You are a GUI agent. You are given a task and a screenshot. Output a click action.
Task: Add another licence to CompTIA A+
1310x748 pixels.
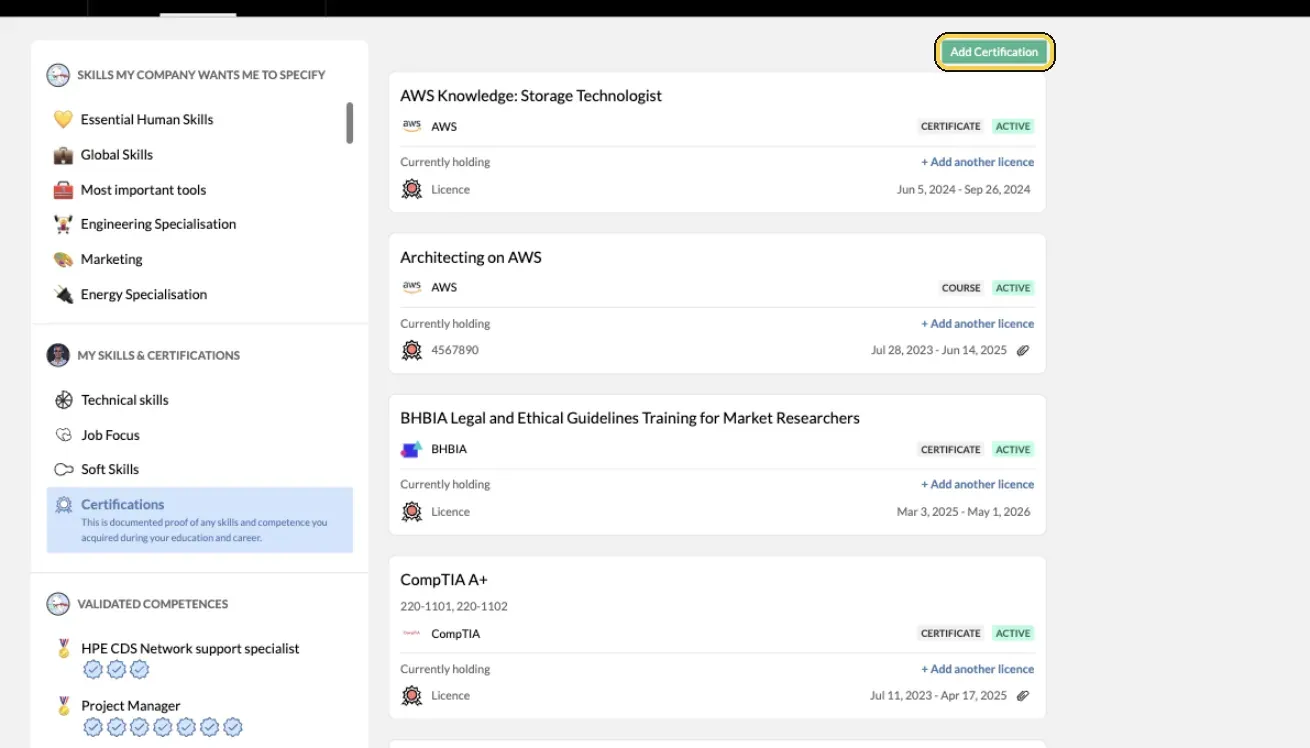(x=977, y=669)
